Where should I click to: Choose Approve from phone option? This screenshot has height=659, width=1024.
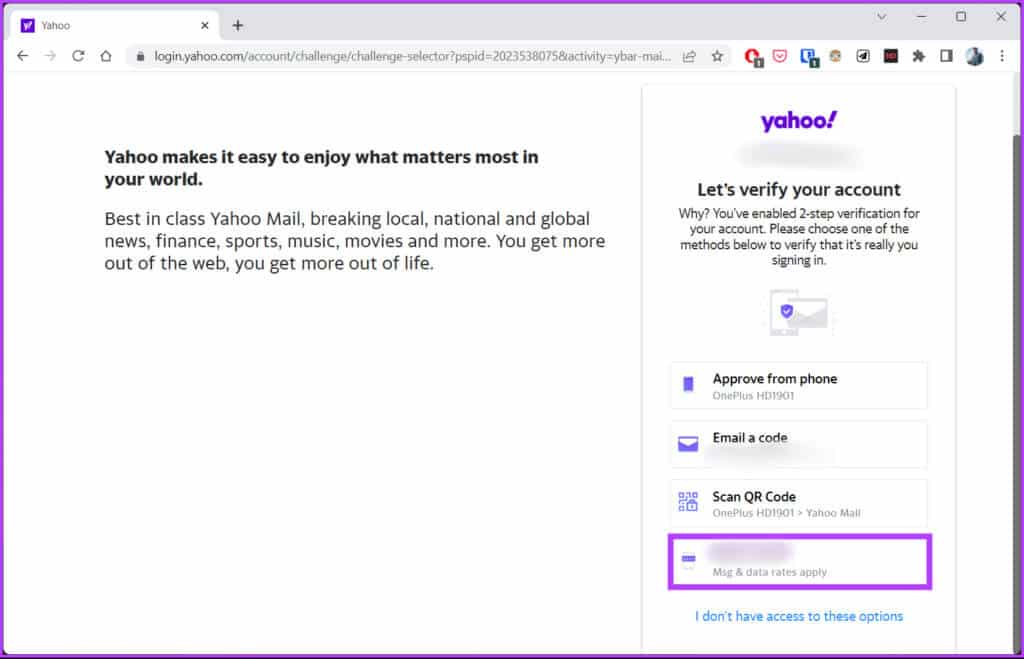click(799, 386)
